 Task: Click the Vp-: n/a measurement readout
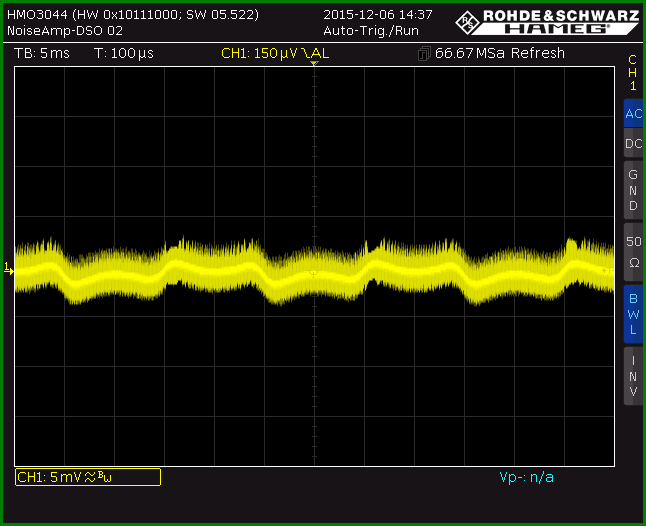526,477
